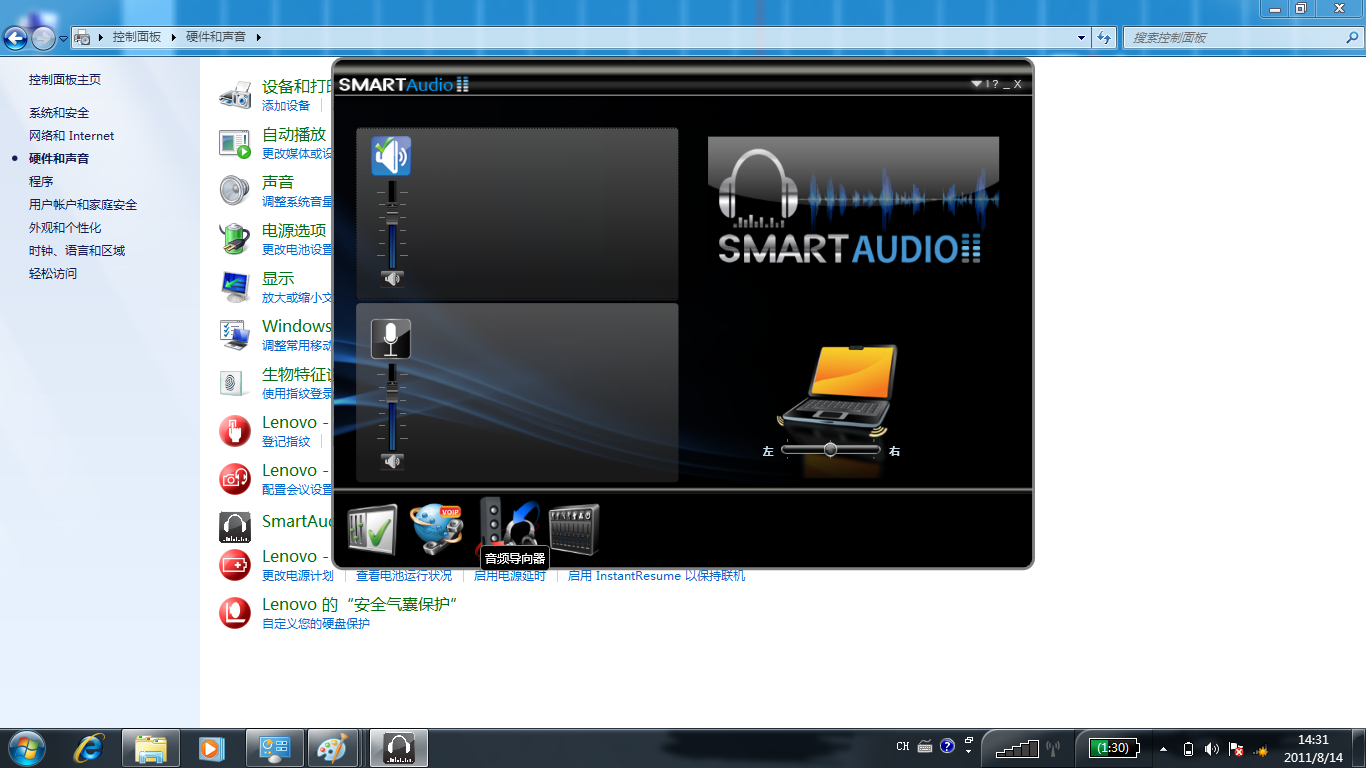This screenshot has width=1366, height=768.
Task: Click the Lenovo conferencing settings red icon
Action: click(x=235, y=479)
